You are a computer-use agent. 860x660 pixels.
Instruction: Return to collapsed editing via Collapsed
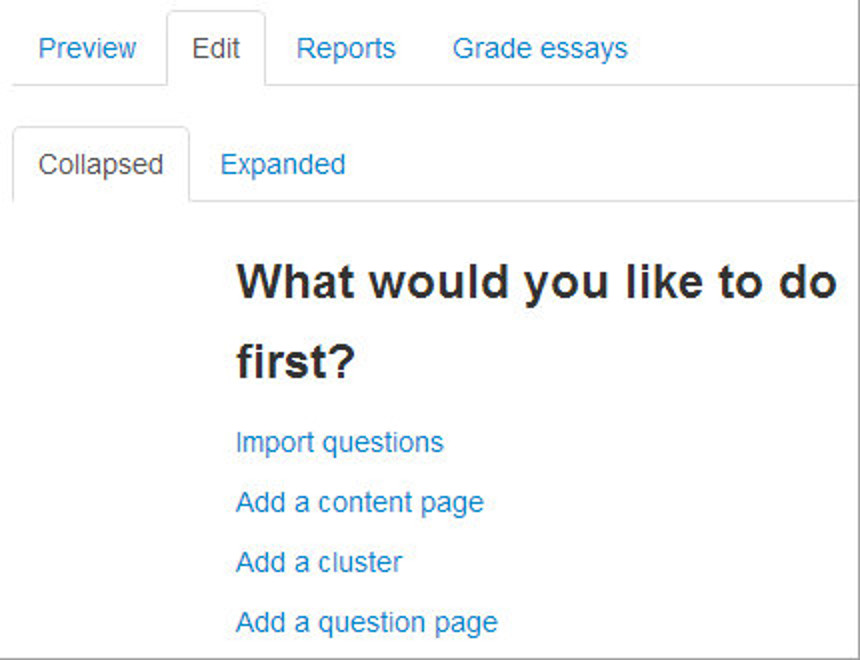coord(101,164)
